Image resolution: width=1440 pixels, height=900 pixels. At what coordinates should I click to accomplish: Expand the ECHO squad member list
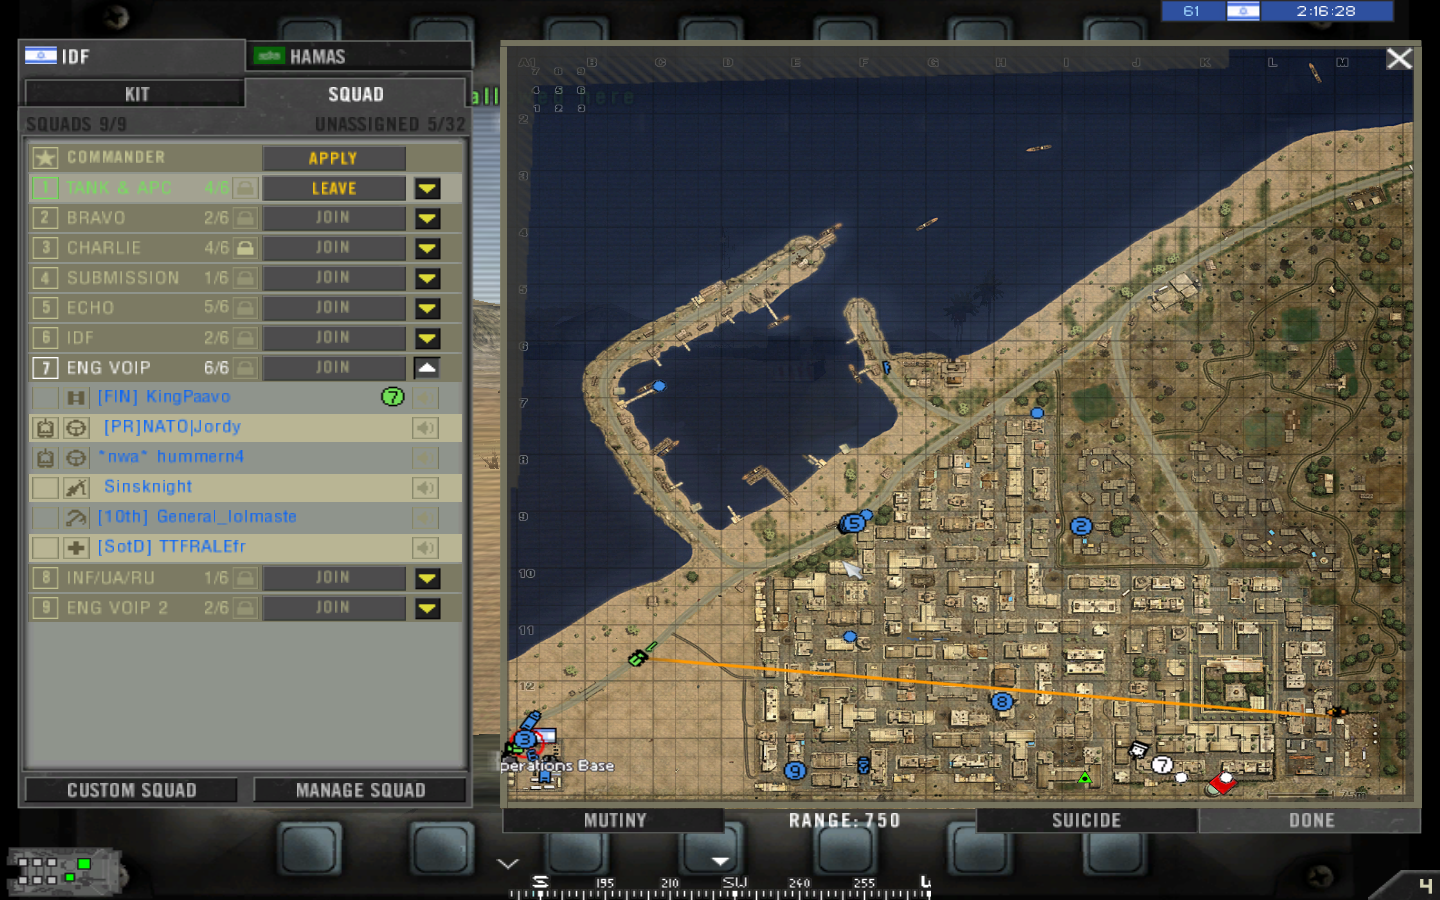click(x=428, y=308)
